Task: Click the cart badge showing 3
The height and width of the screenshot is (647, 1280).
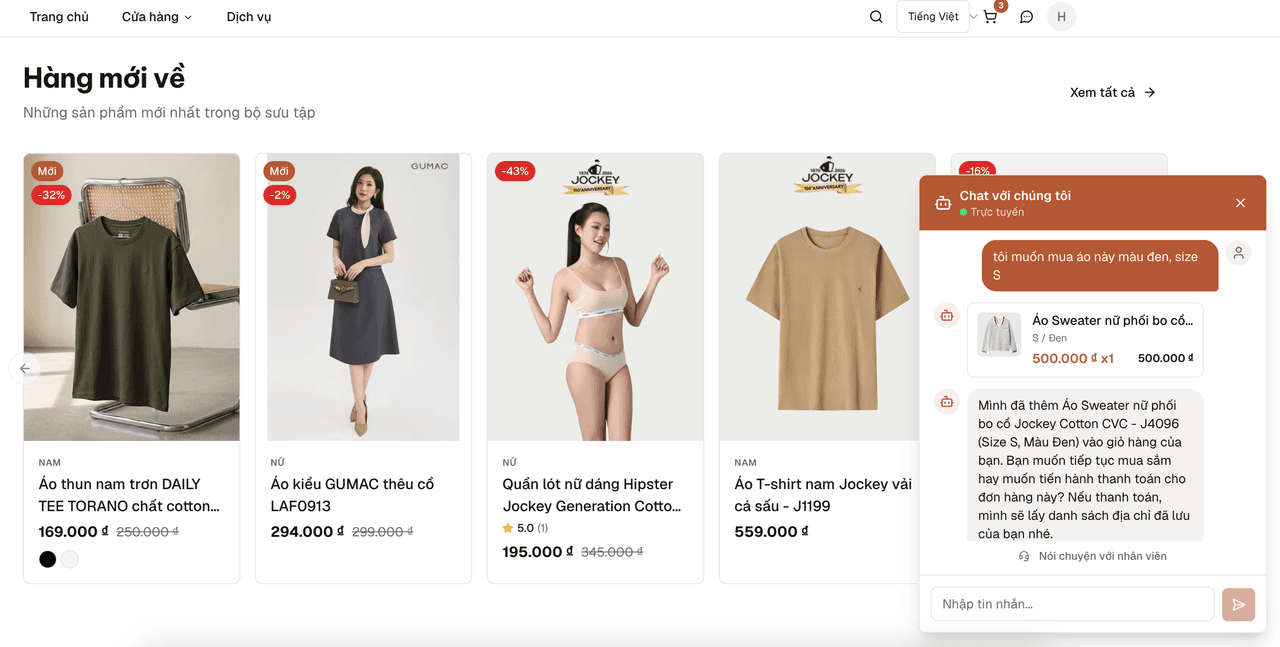Action: click(x=1000, y=6)
